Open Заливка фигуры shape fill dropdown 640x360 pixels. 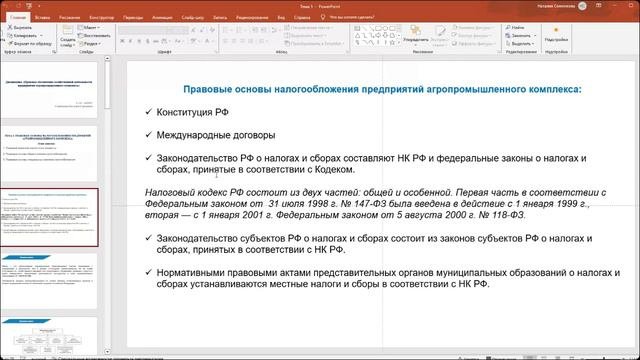coord(473,27)
